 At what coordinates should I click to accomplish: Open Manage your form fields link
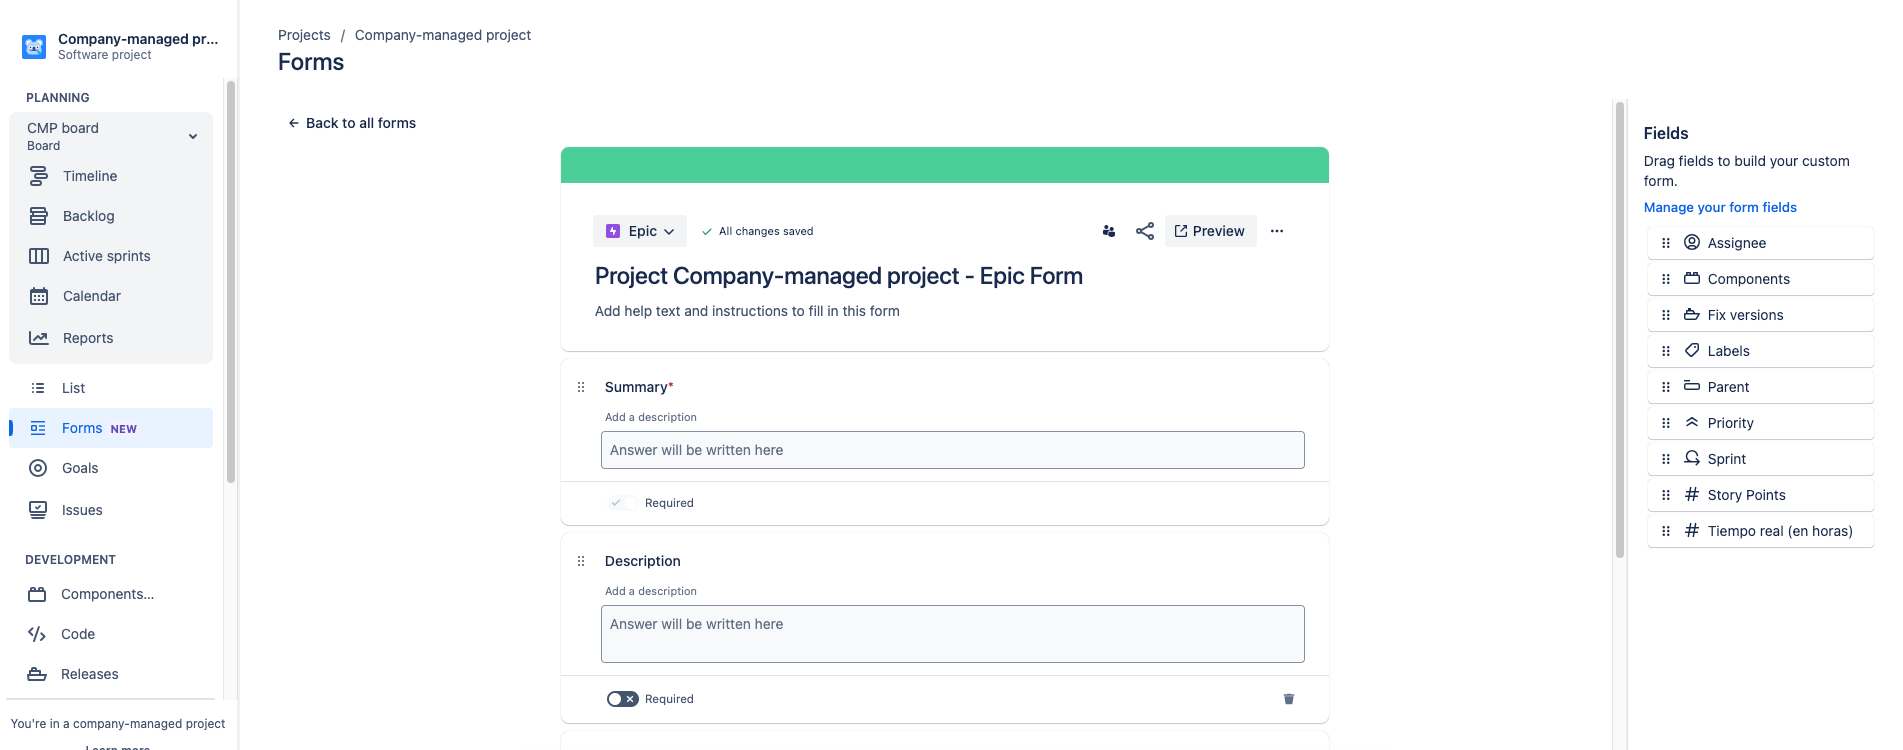coord(1720,208)
